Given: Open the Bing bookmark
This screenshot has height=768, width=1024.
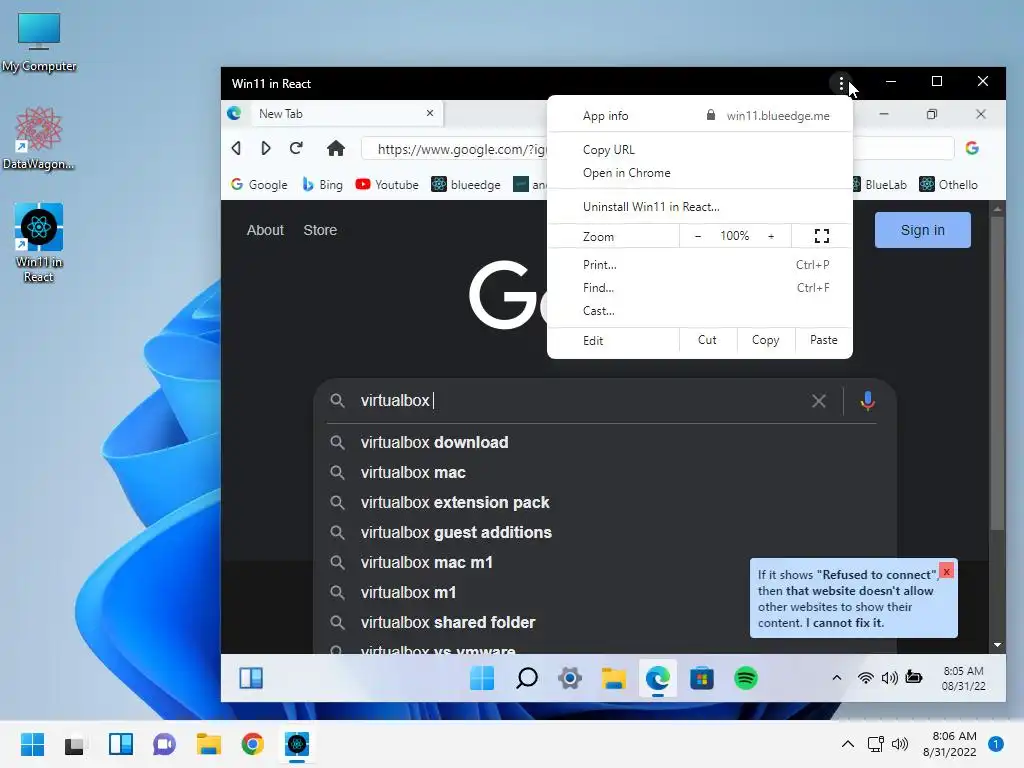Looking at the screenshot, I should tap(323, 185).
